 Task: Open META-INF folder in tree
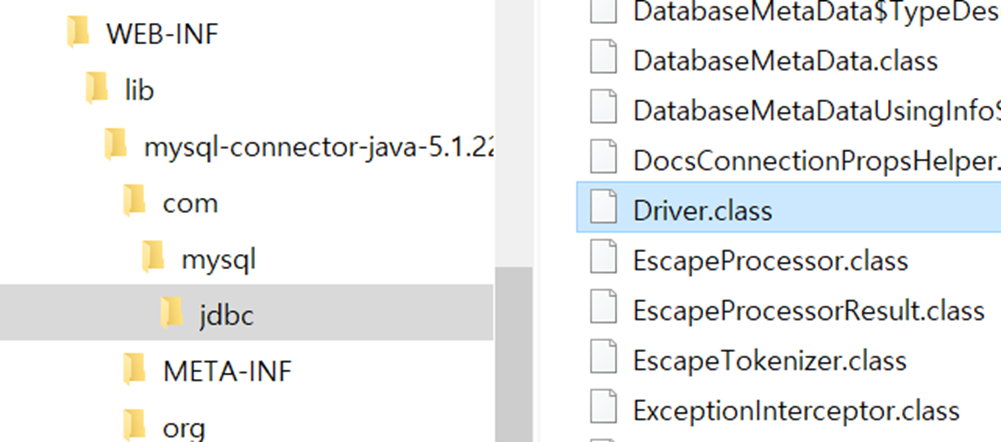click(228, 370)
